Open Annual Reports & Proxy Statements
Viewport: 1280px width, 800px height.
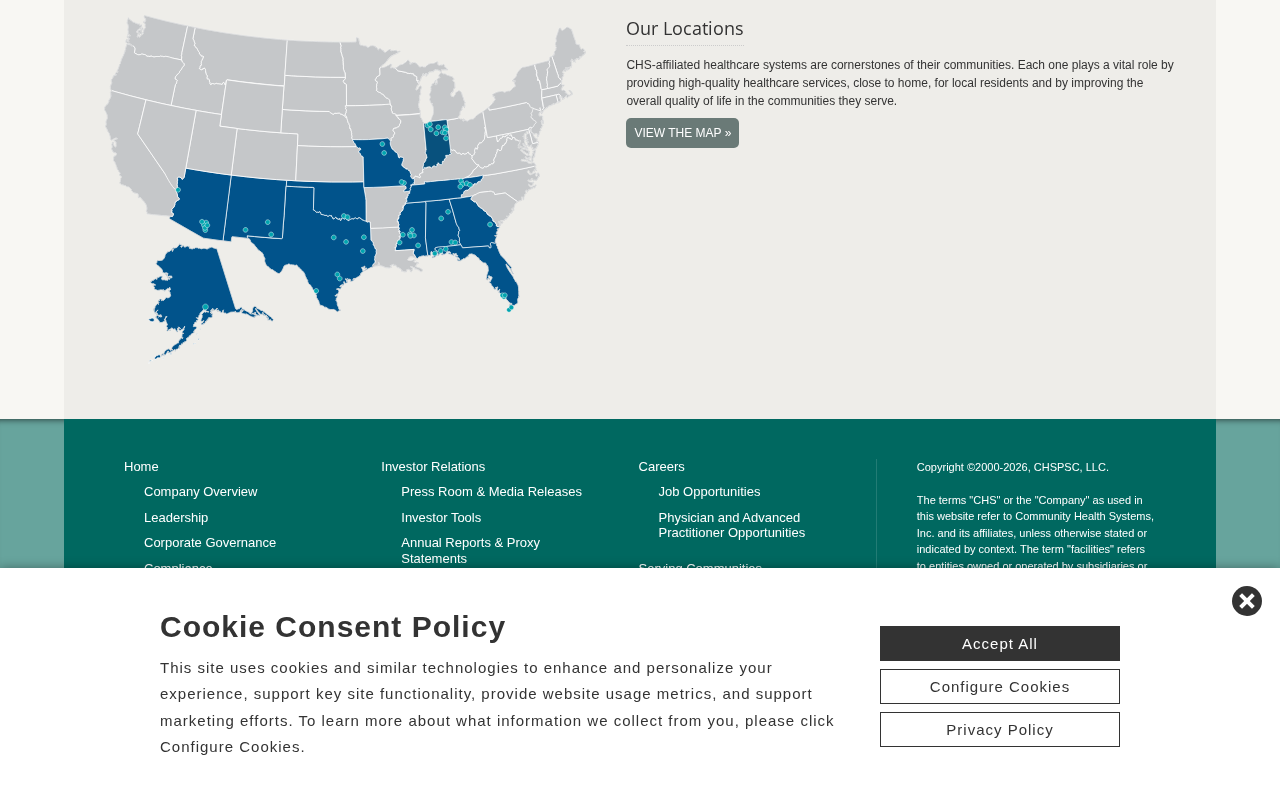pos(470,551)
